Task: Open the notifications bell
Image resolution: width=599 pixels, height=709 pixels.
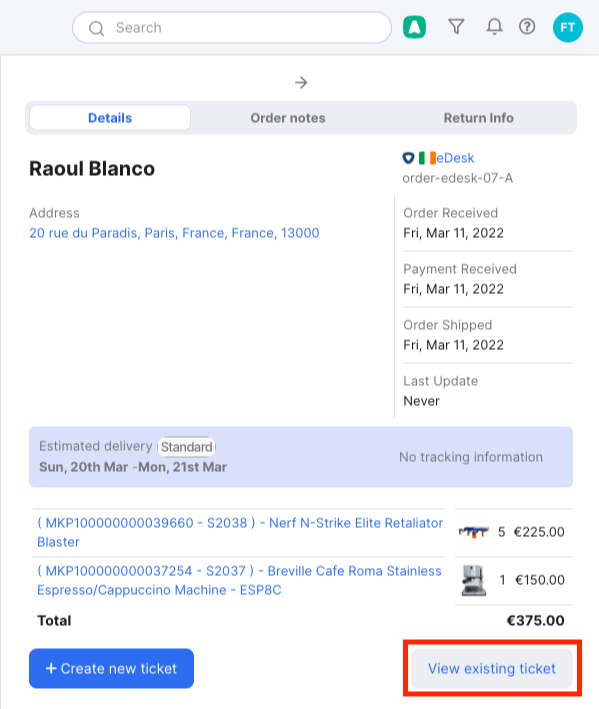Action: click(x=494, y=27)
